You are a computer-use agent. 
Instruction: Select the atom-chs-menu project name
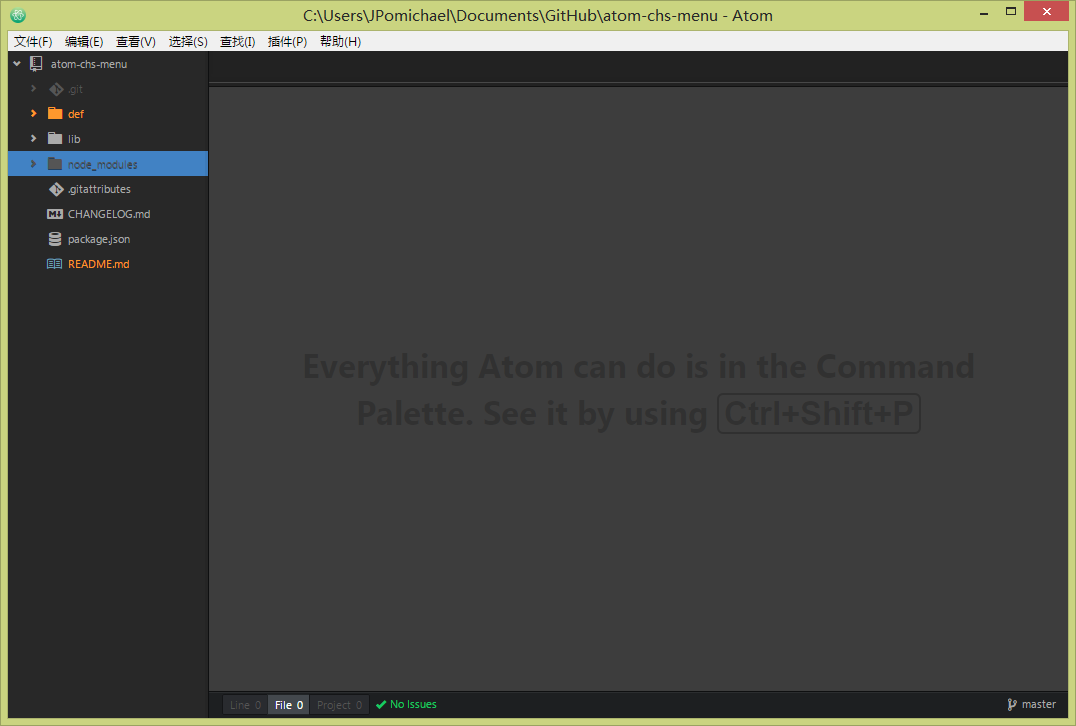[x=89, y=64]
